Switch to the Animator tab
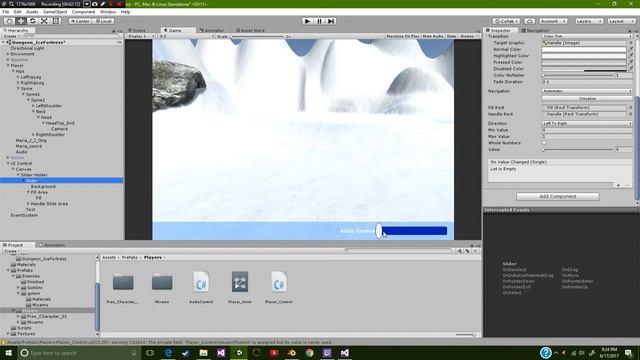Viewport: 640px width, 360px height. (x=212, y=30)
